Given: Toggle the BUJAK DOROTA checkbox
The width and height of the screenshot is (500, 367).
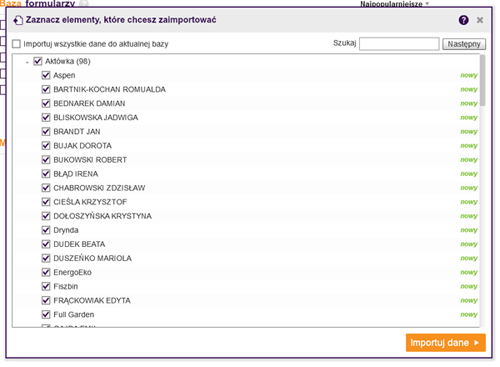Looking at the screenshot, I should 46,146.
